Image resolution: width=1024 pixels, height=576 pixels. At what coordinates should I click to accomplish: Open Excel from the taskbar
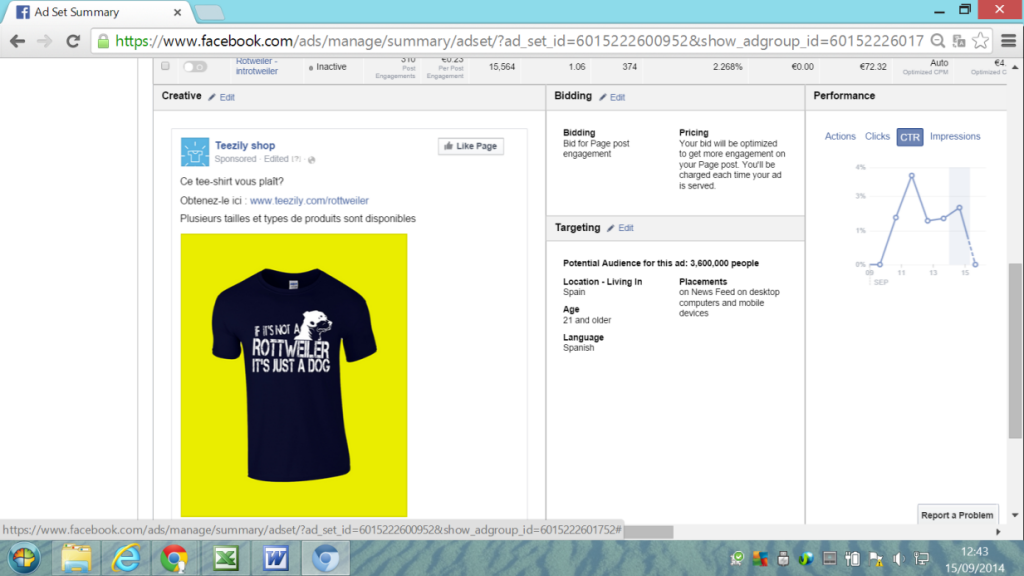(225, 558)
